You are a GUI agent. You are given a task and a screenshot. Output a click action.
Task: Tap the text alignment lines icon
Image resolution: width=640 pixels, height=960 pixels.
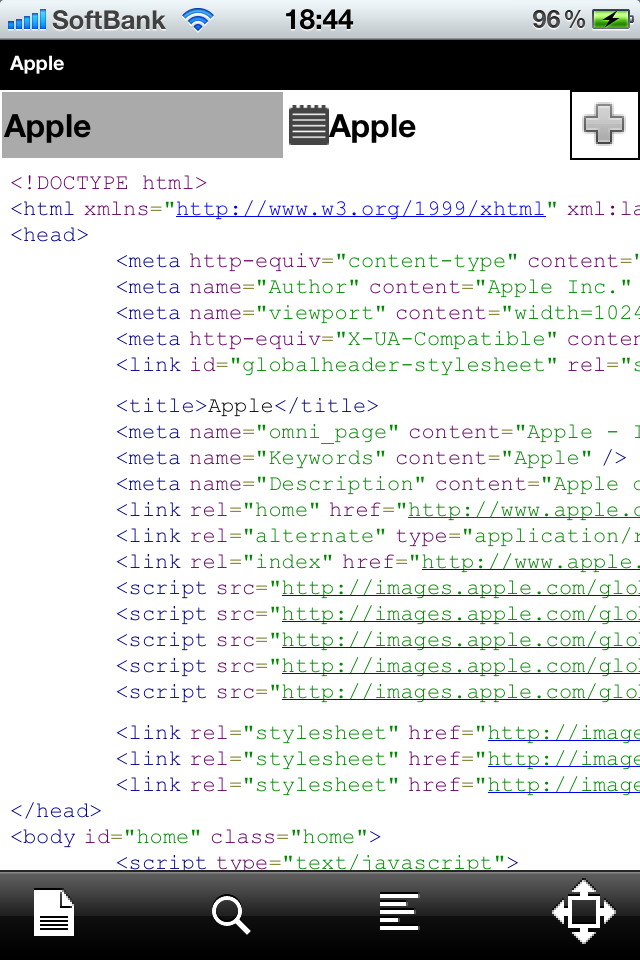point(399,912)
